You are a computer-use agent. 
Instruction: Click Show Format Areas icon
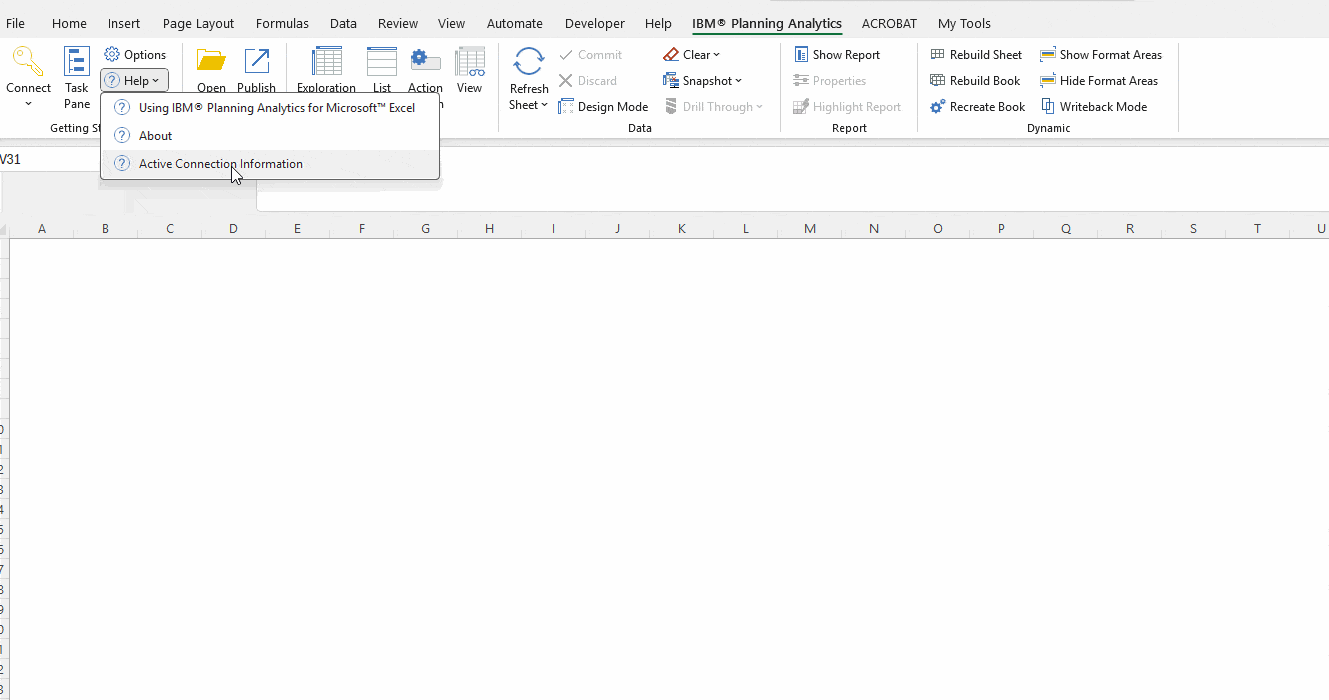(1047, 55)
